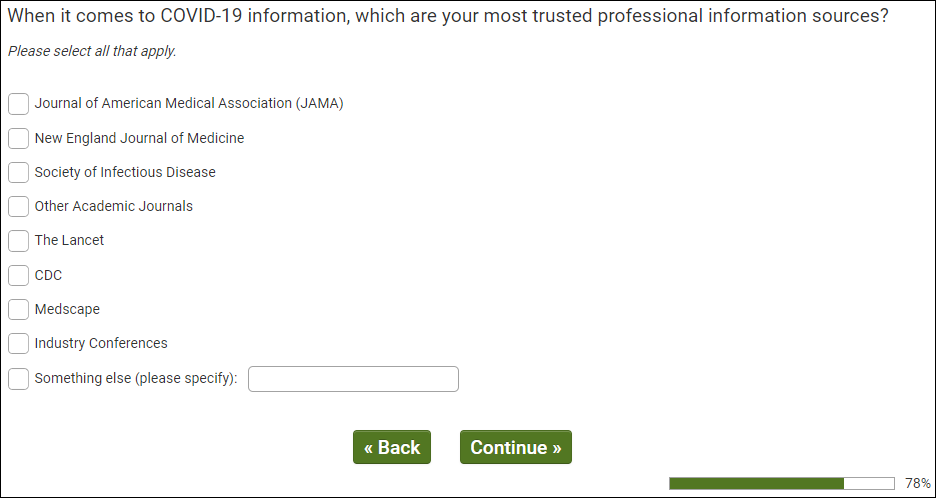Select the CDC checkbox

(18, 275)
